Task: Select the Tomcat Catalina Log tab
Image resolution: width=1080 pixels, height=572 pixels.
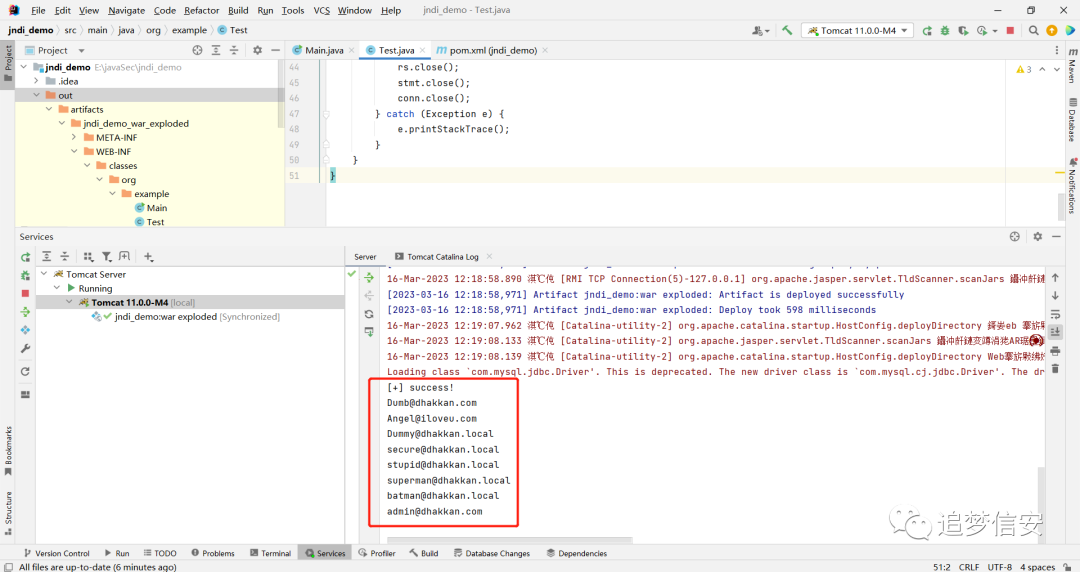Action: [443, 256]
